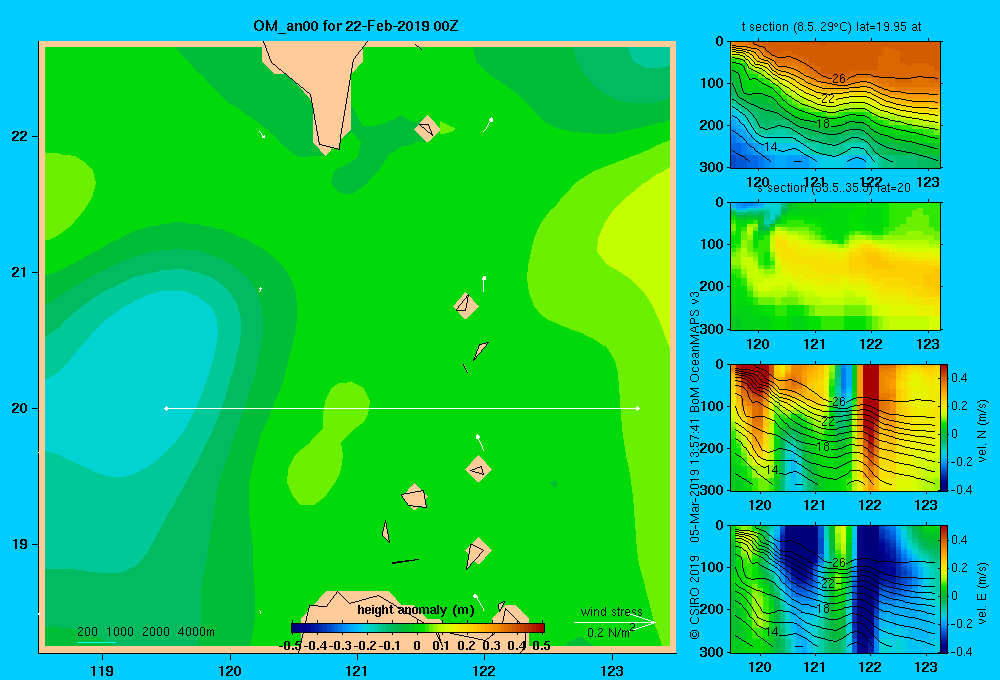The image size is (1000, 680).
Task: Click the east endpoint marker of the section line
Action: coord(638,408)
